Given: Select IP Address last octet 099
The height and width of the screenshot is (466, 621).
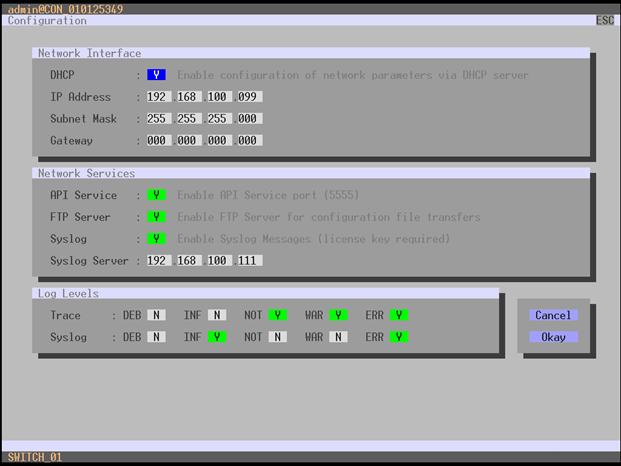Looking at the screenshot, I should point(250,97).
